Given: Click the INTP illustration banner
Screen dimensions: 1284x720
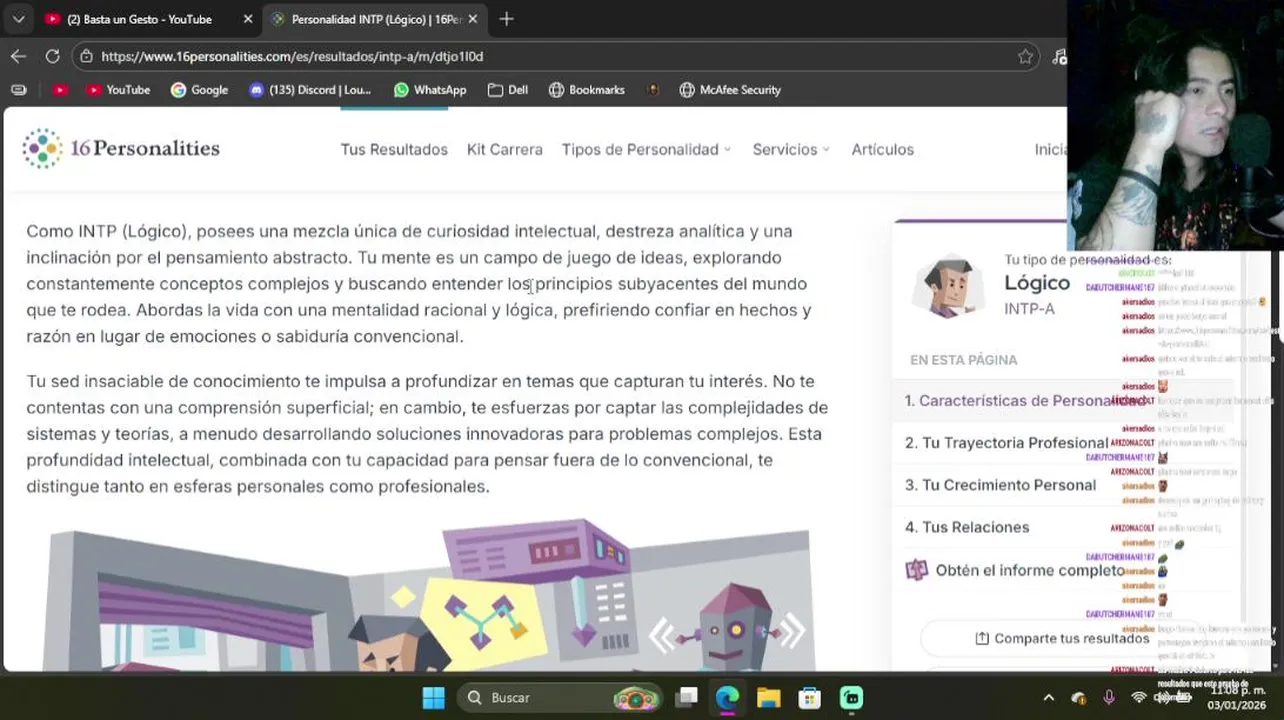Looking at the screenshot, I should pos(427,594).
